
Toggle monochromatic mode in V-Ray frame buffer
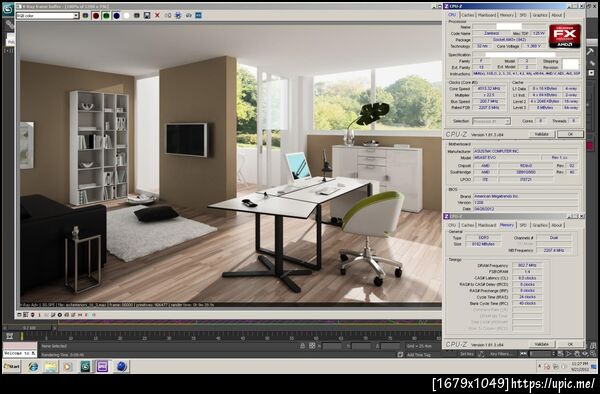coord(137,15)
